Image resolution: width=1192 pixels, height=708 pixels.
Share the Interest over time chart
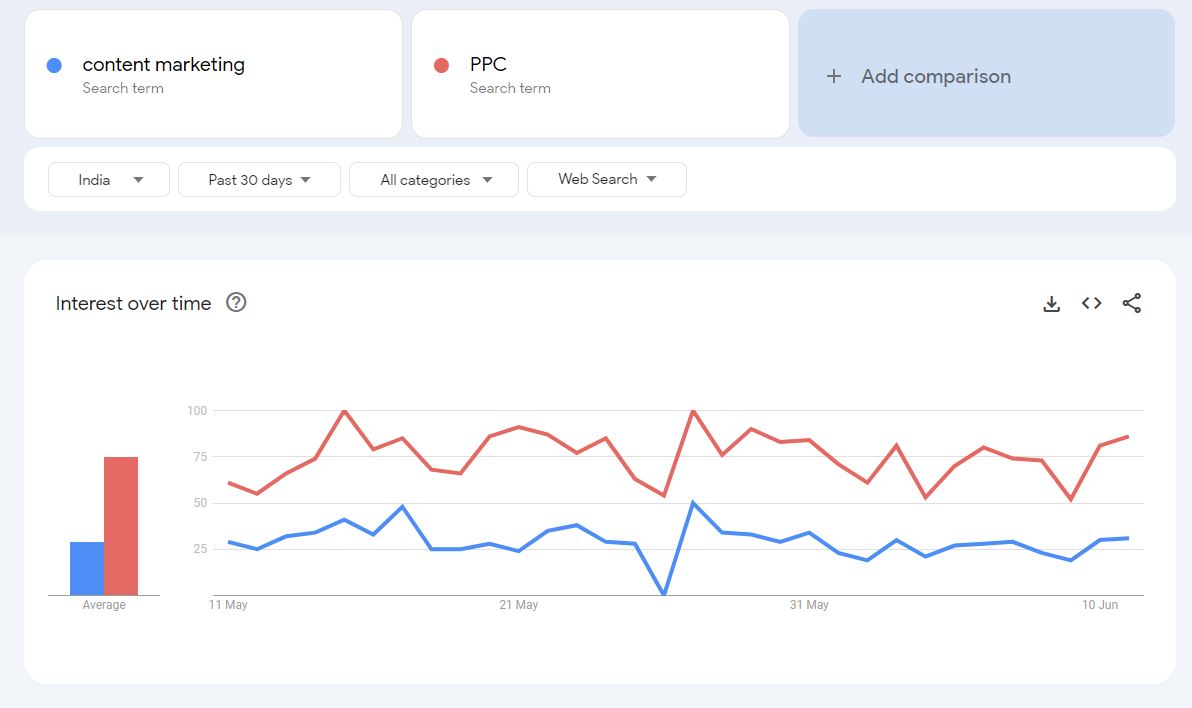tap(1131, 303)
